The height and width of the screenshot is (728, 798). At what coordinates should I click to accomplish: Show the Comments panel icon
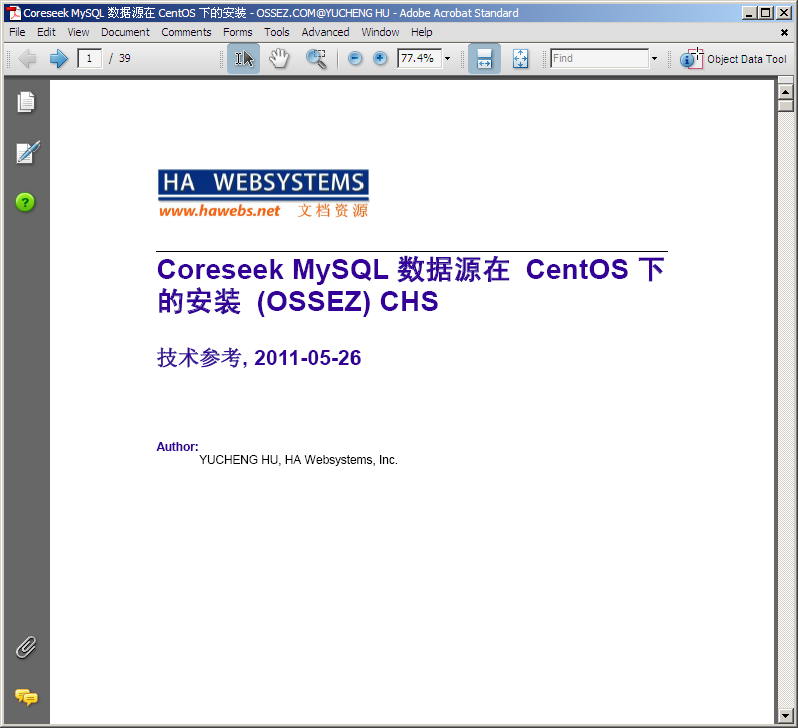click(x=26, y=697)
